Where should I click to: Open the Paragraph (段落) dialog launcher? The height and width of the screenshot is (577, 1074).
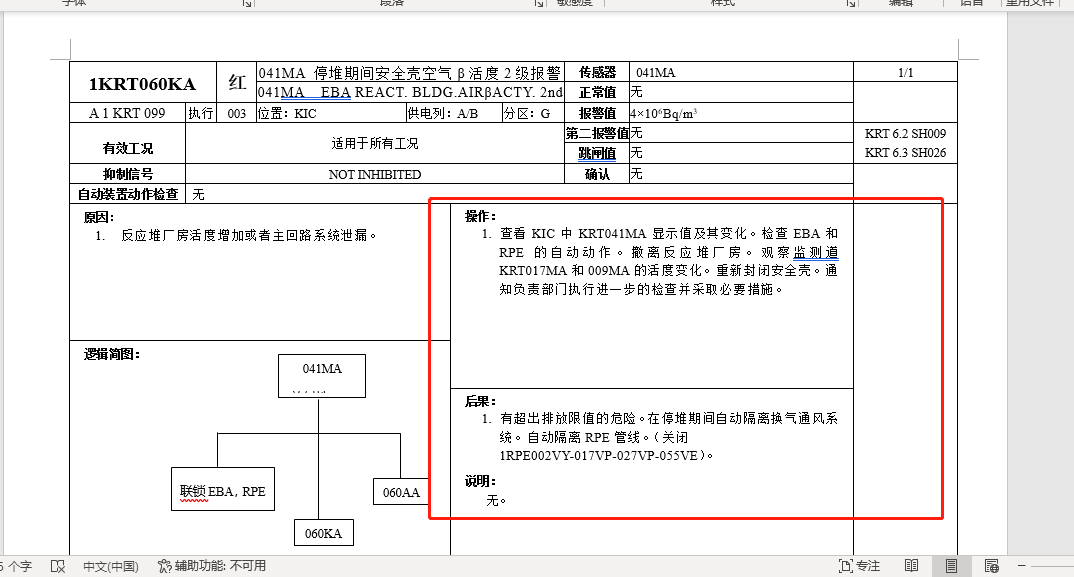coord(539,3)
